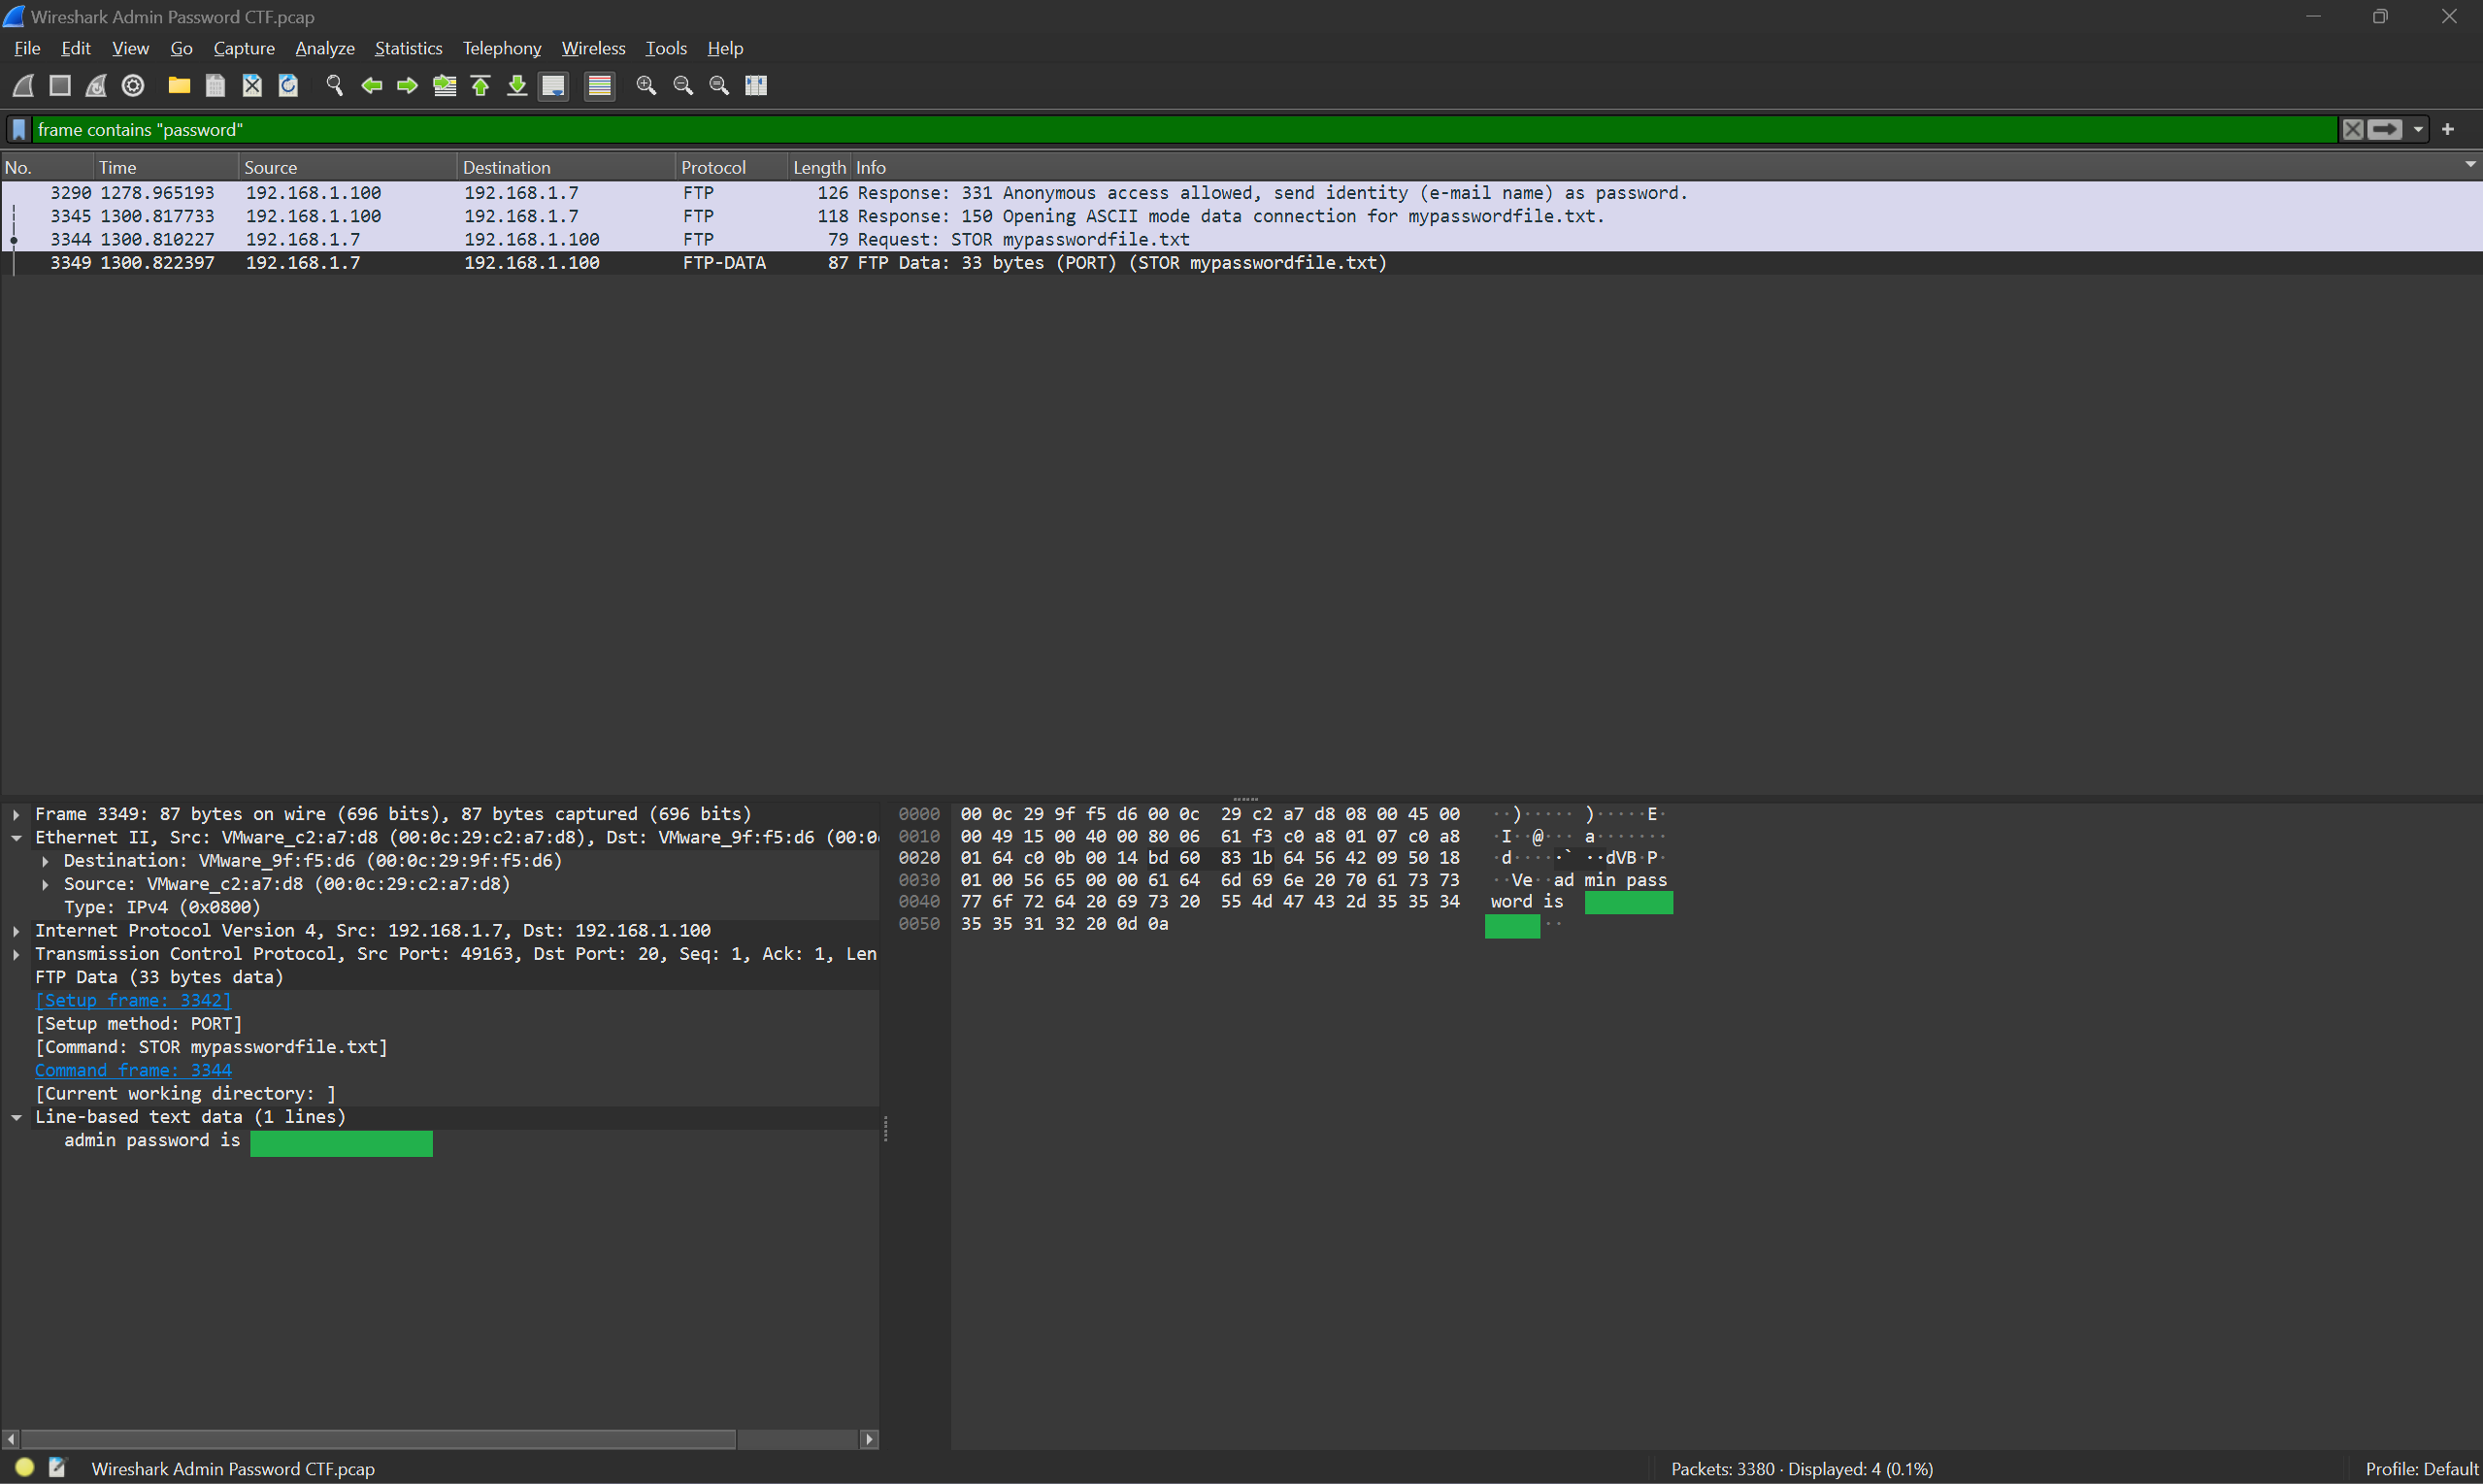
Task: Click Go to specified packet icon
Action: point(444,85)
